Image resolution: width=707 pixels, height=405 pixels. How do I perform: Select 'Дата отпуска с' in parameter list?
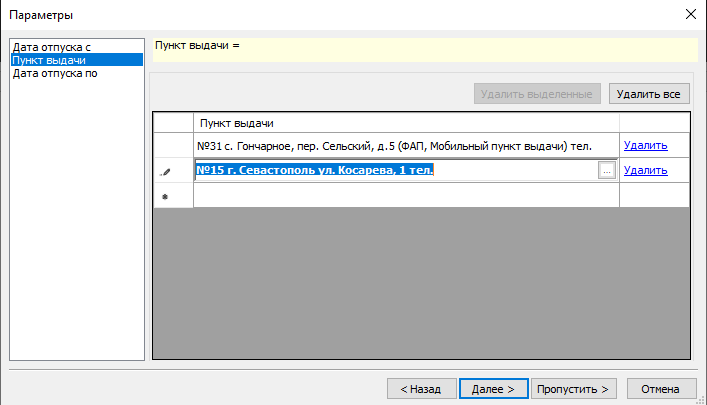coord(77,47)
